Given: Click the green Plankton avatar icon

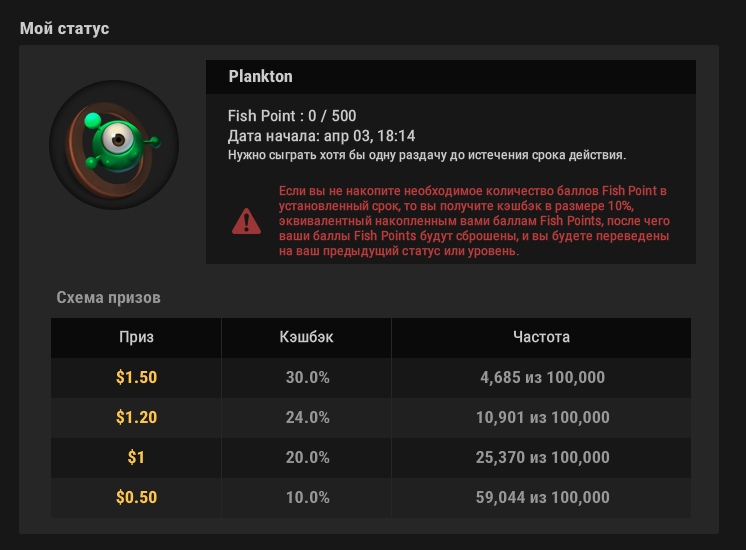Looking at the screenshot, I should [x=114, y=145].
